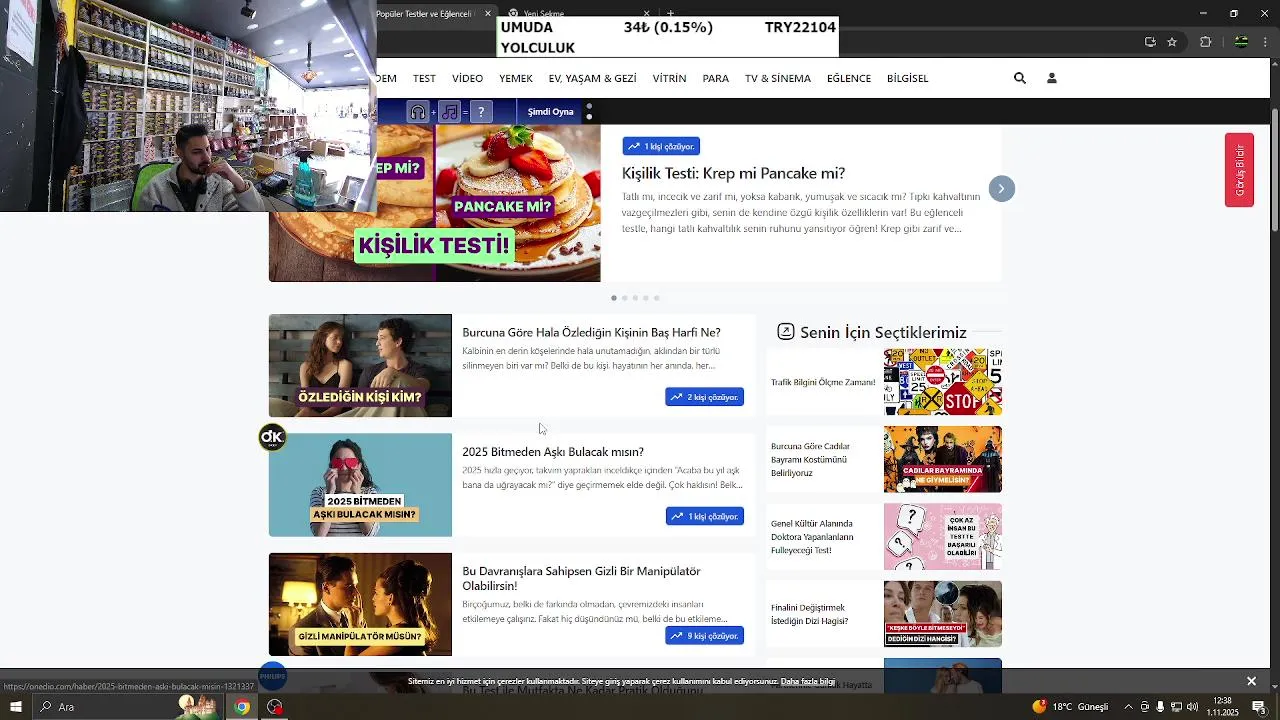1280x720 pixels.
Task: Open the BİLGİSEL menu item
Action: coord(907,78)
